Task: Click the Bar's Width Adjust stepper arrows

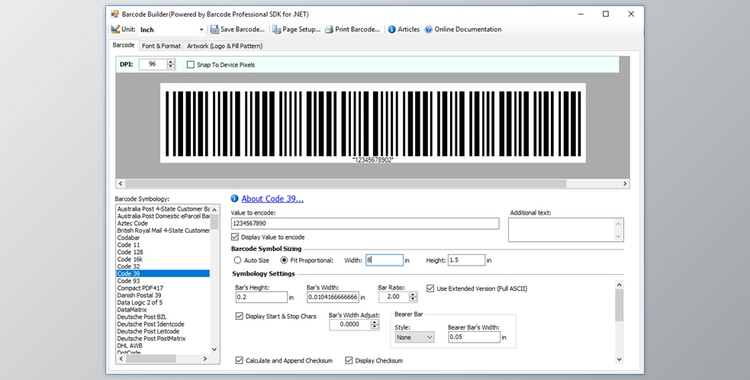Action: click(375, 324)
